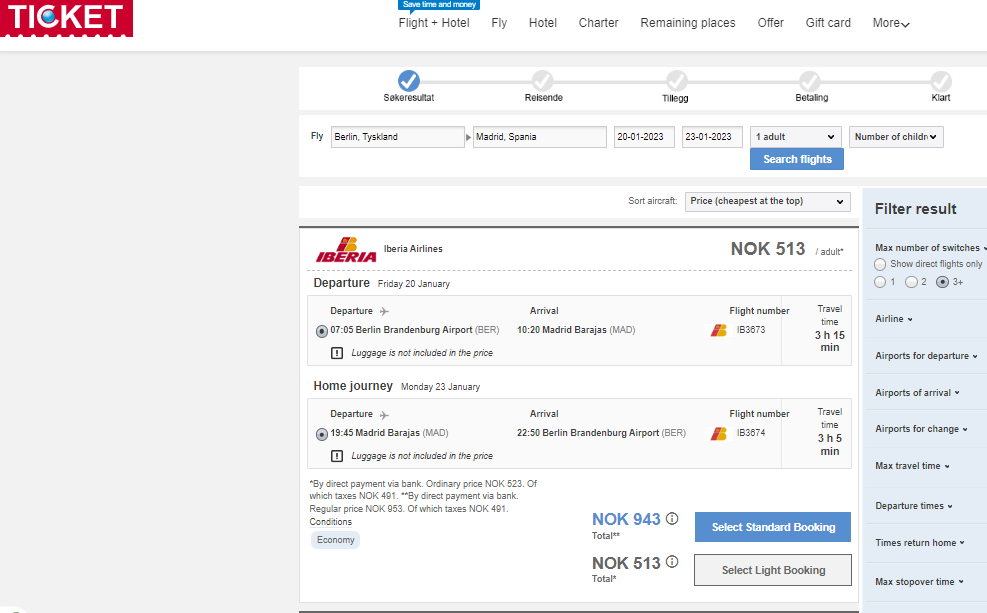
Task: Expand Airline filter
Action: [x=894, y=319]
